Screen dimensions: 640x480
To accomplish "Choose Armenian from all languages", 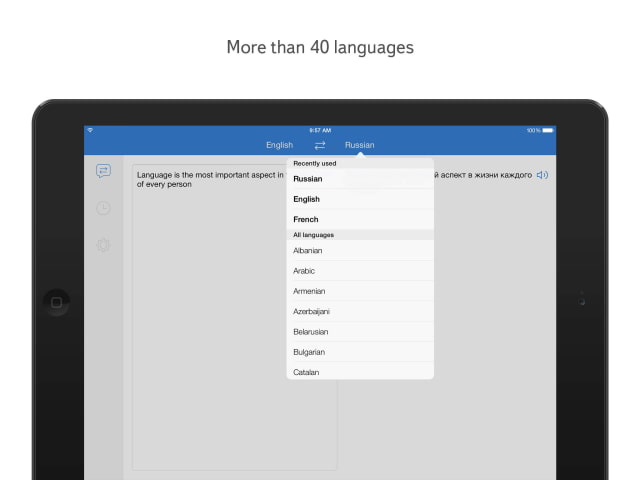I will [360, 291].
